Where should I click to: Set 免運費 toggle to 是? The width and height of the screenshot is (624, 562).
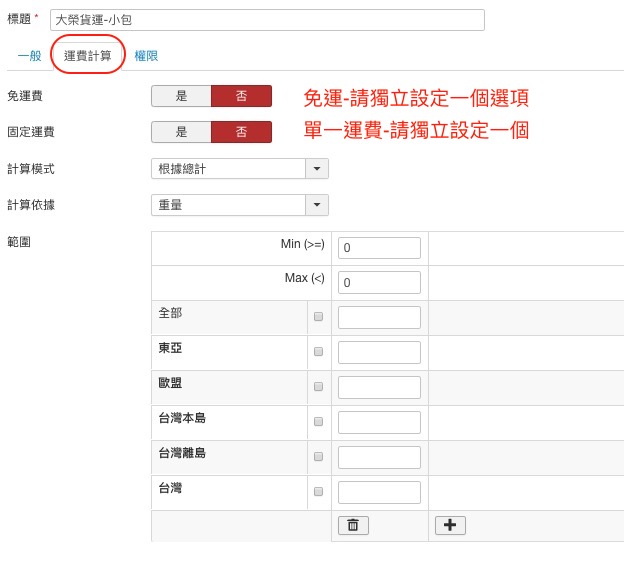click(x=181, y=96)
